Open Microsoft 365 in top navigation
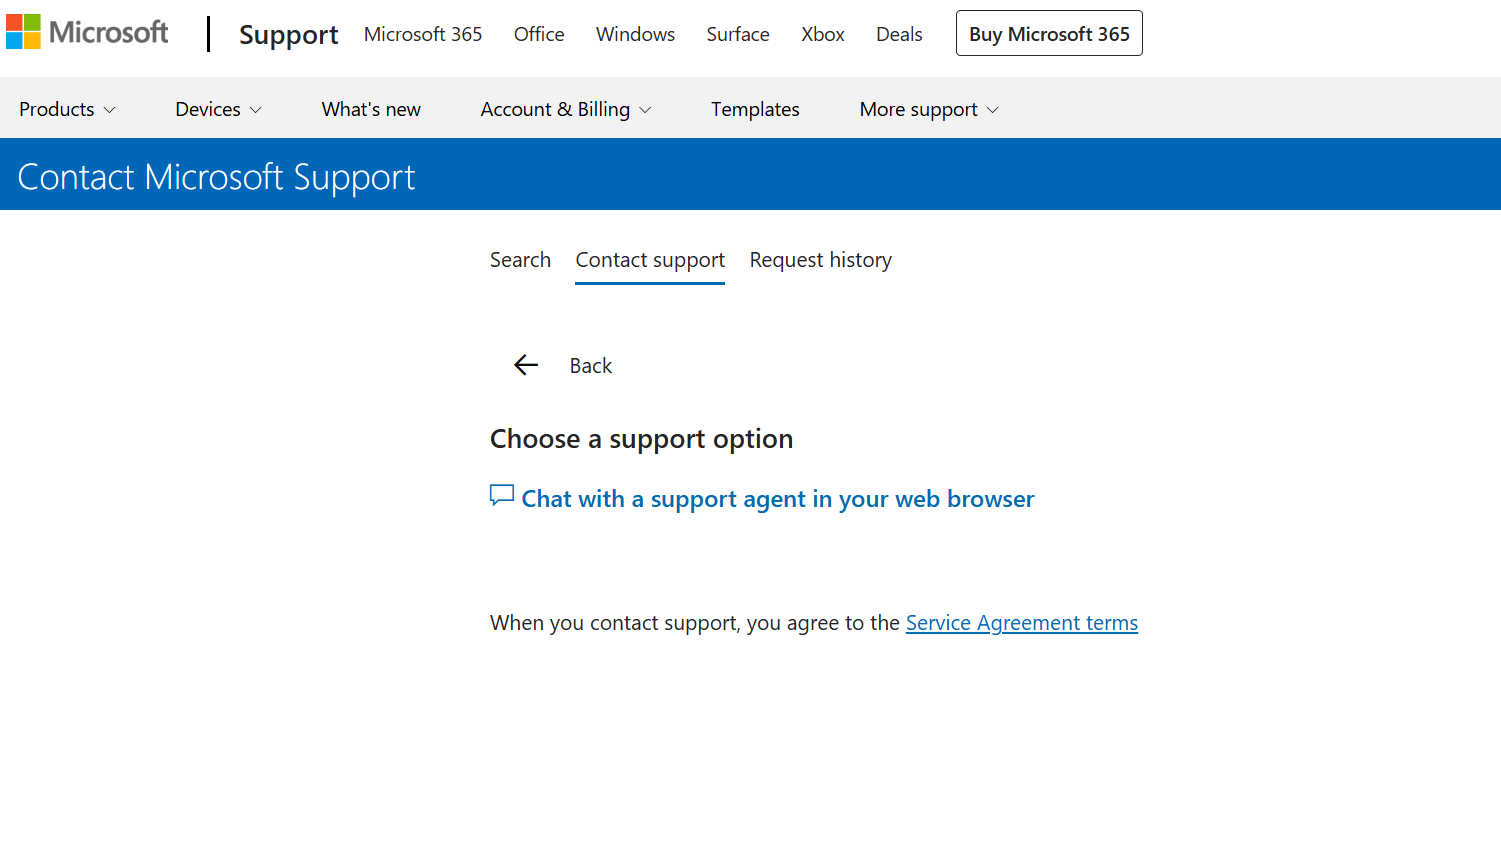1501x854 pixels. point(423,34)
